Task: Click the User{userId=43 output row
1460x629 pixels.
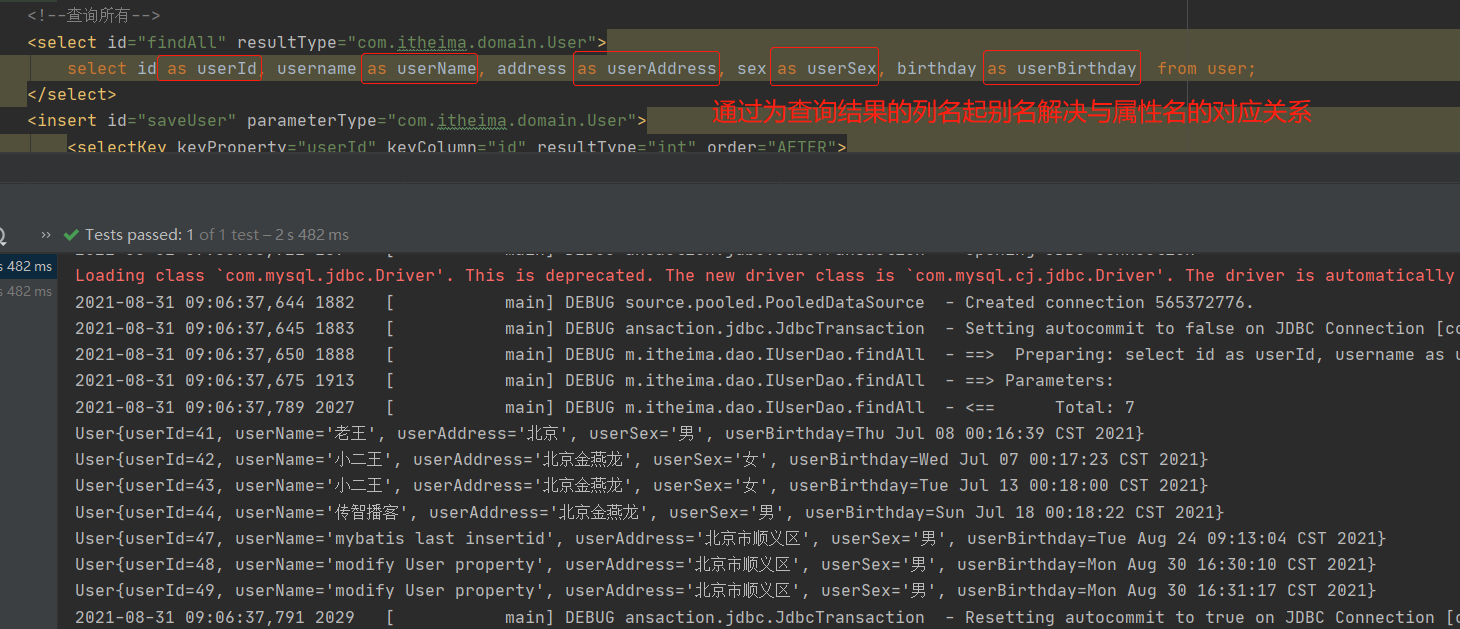Action: coord(641,485)
